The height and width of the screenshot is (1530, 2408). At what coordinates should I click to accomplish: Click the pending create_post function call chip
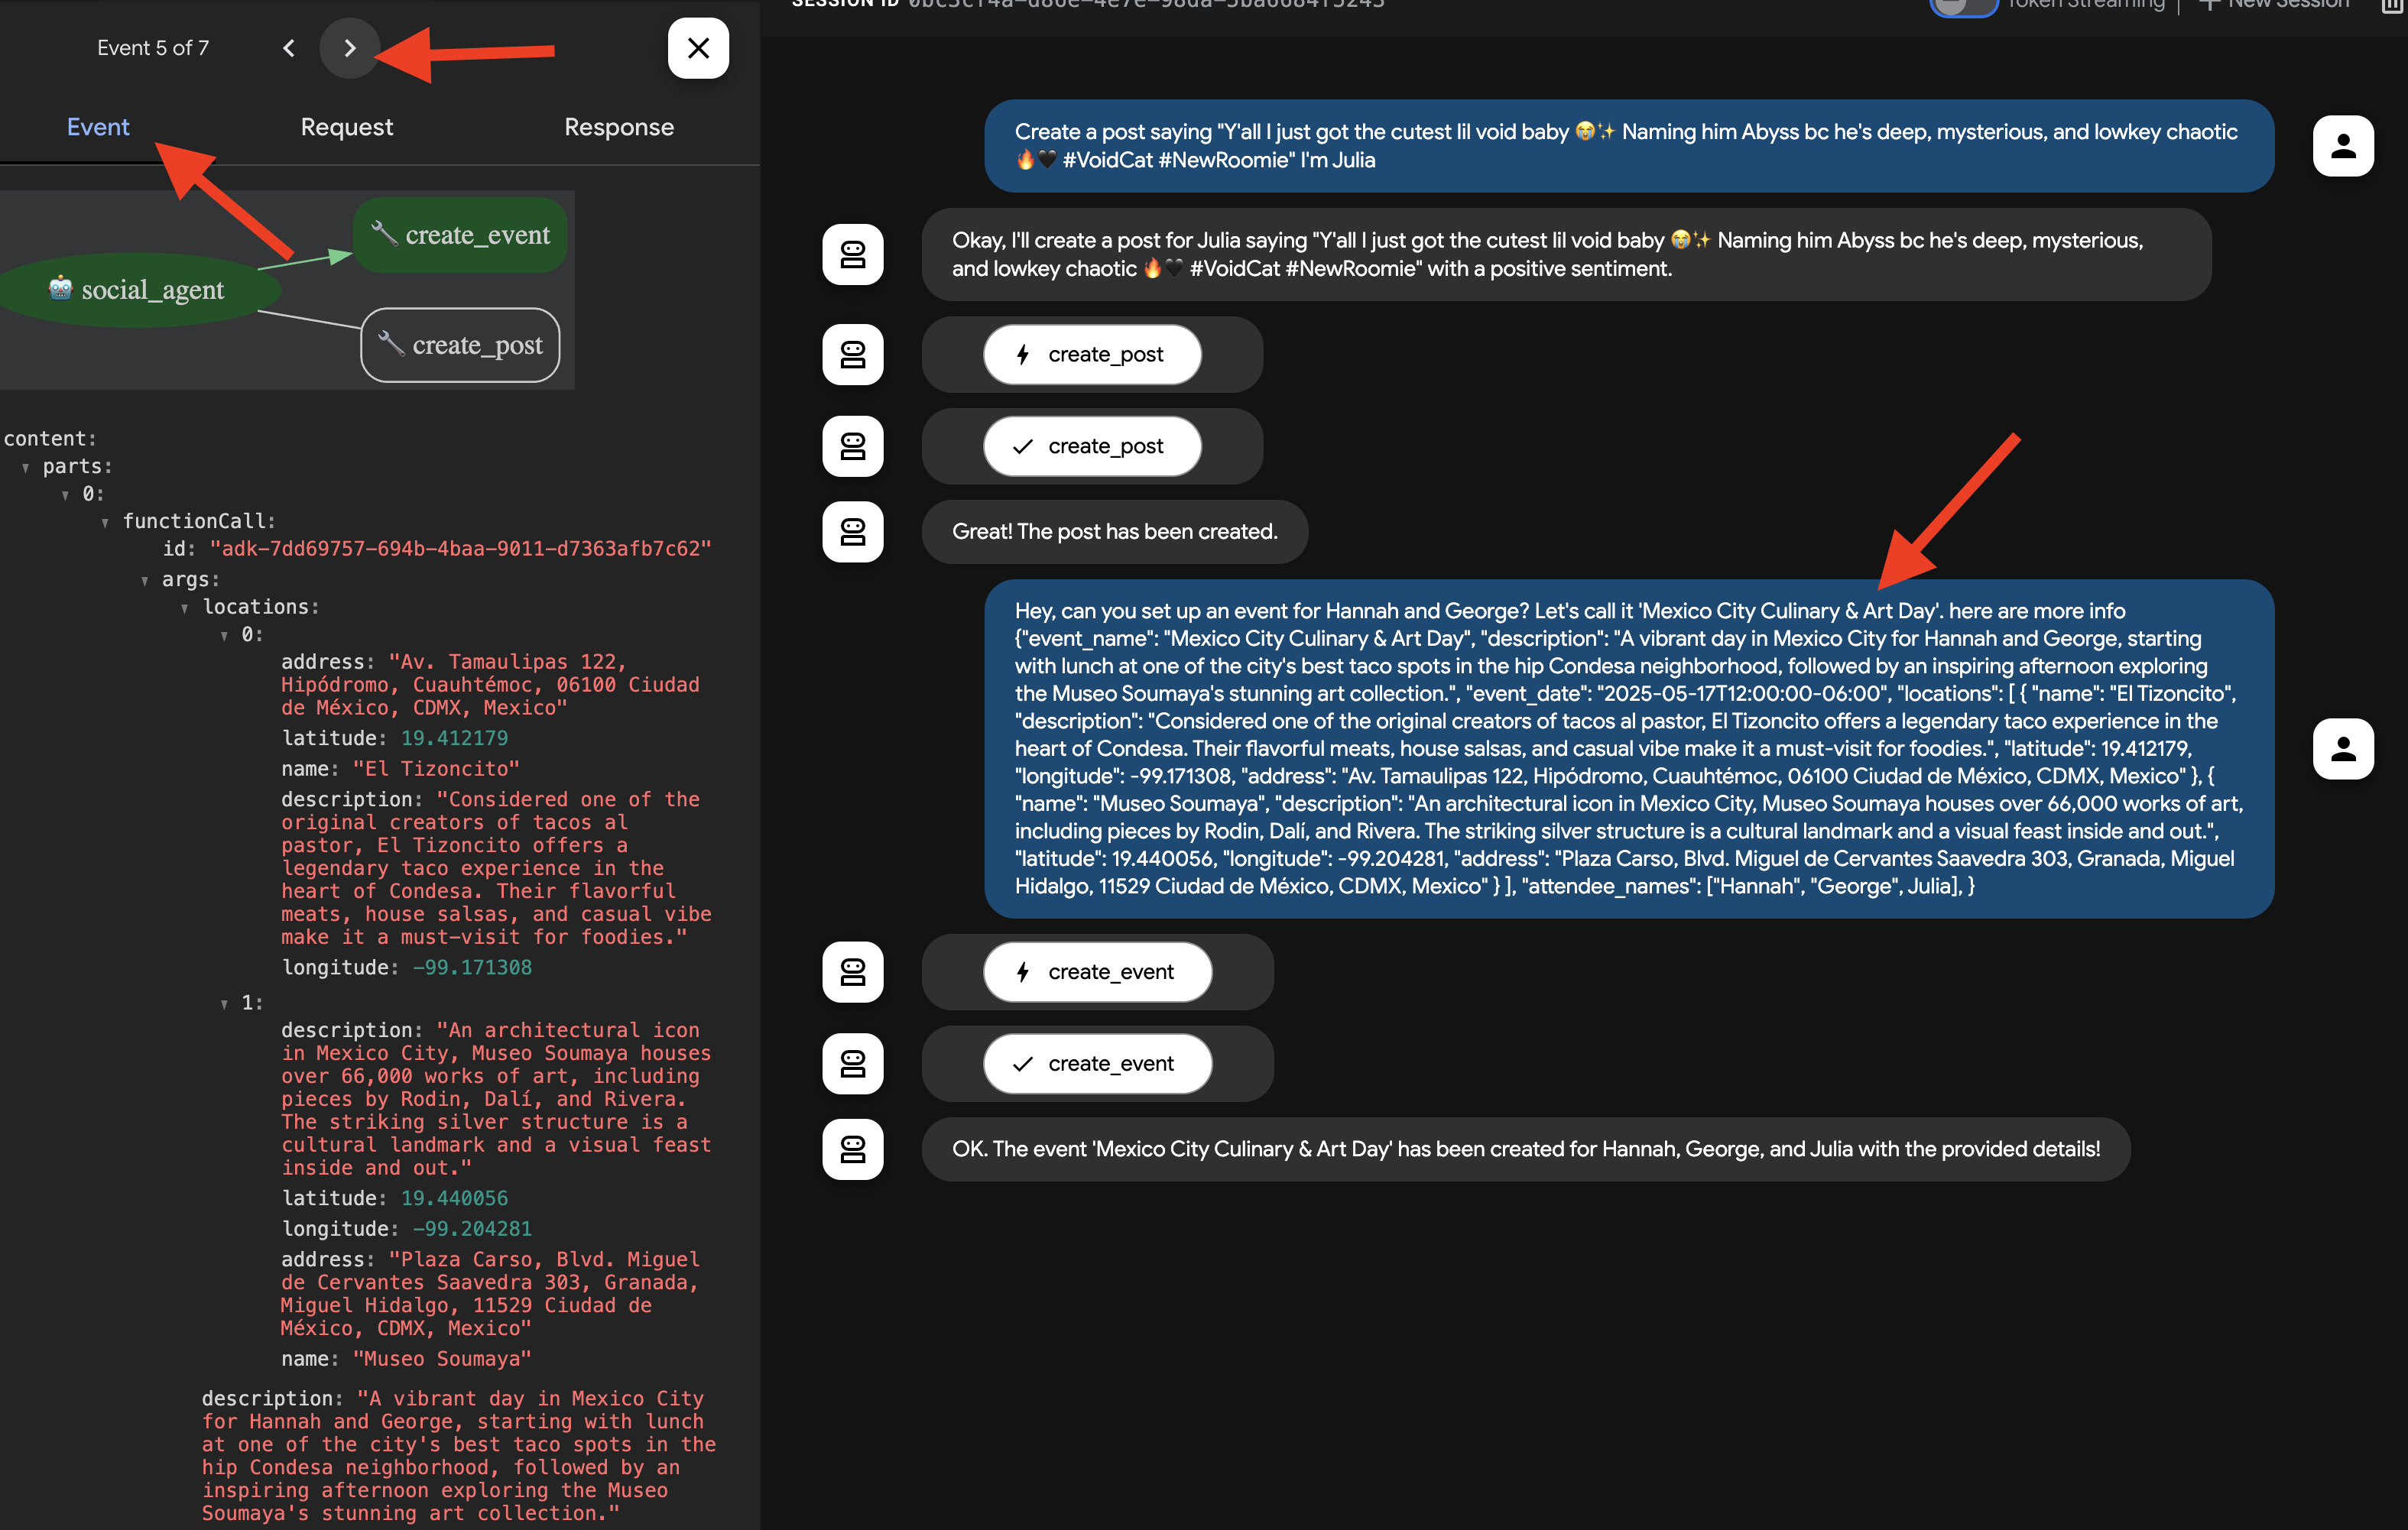[1092, 354]
